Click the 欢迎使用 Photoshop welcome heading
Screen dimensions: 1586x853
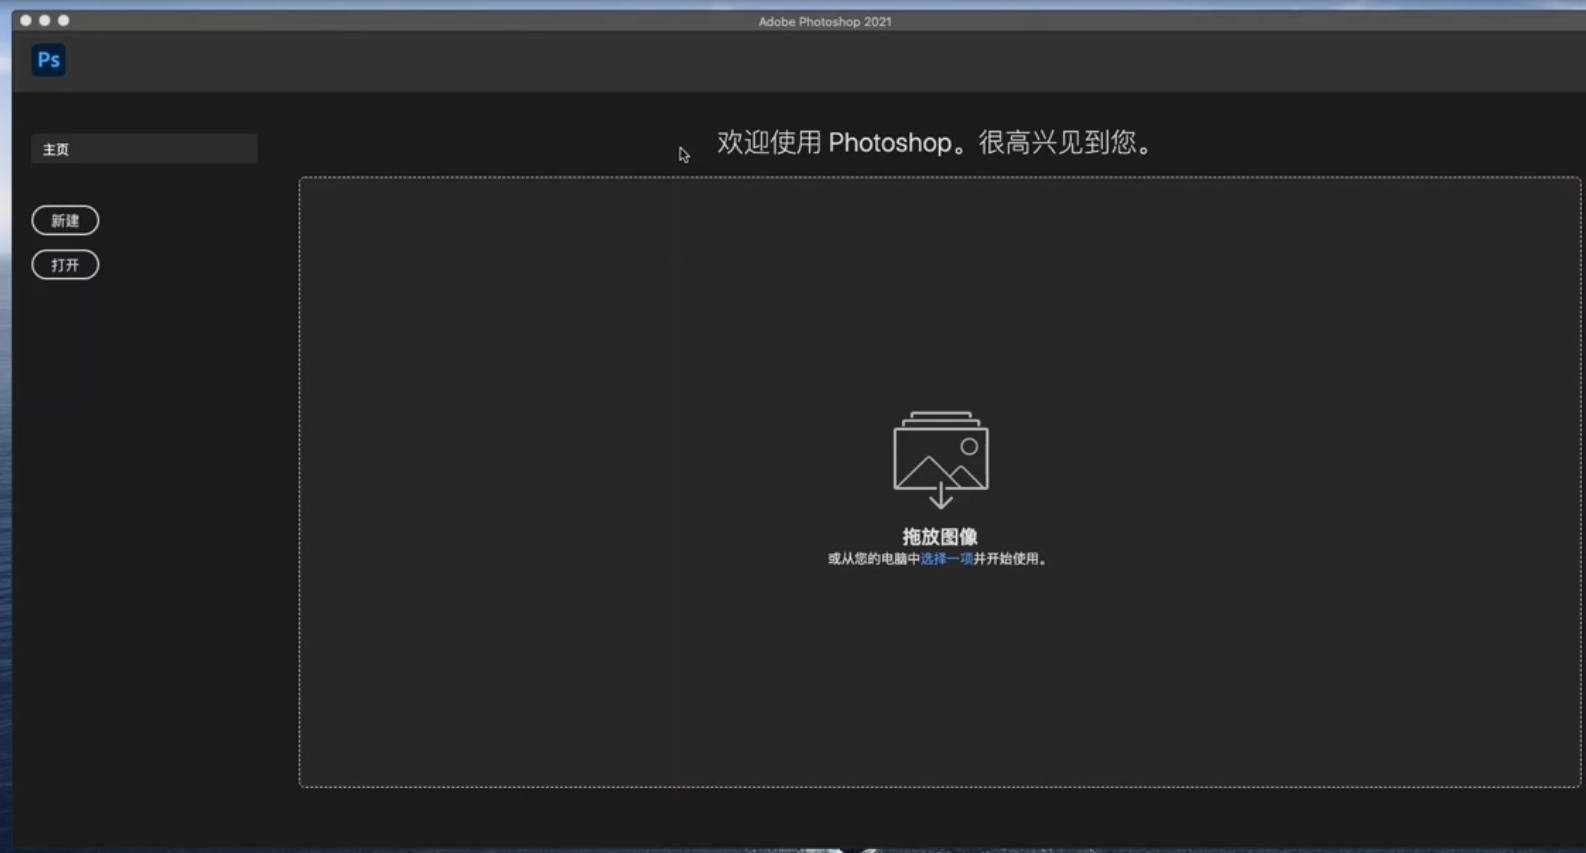pos(936,142)
